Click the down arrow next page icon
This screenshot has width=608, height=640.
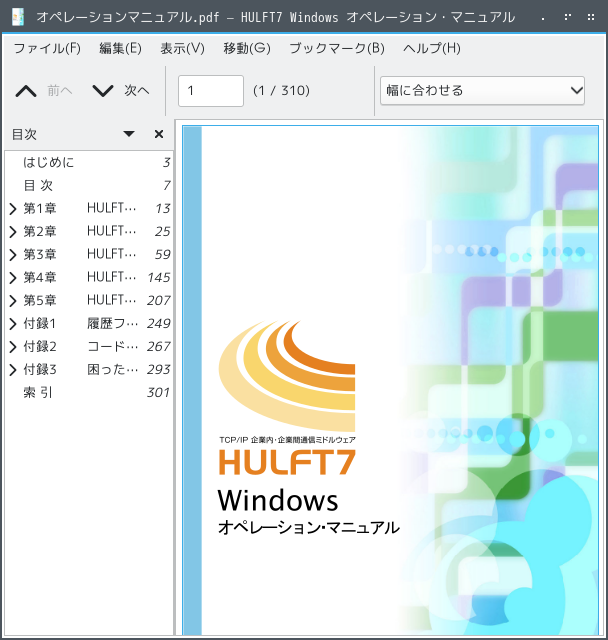[x=103, y=91]
